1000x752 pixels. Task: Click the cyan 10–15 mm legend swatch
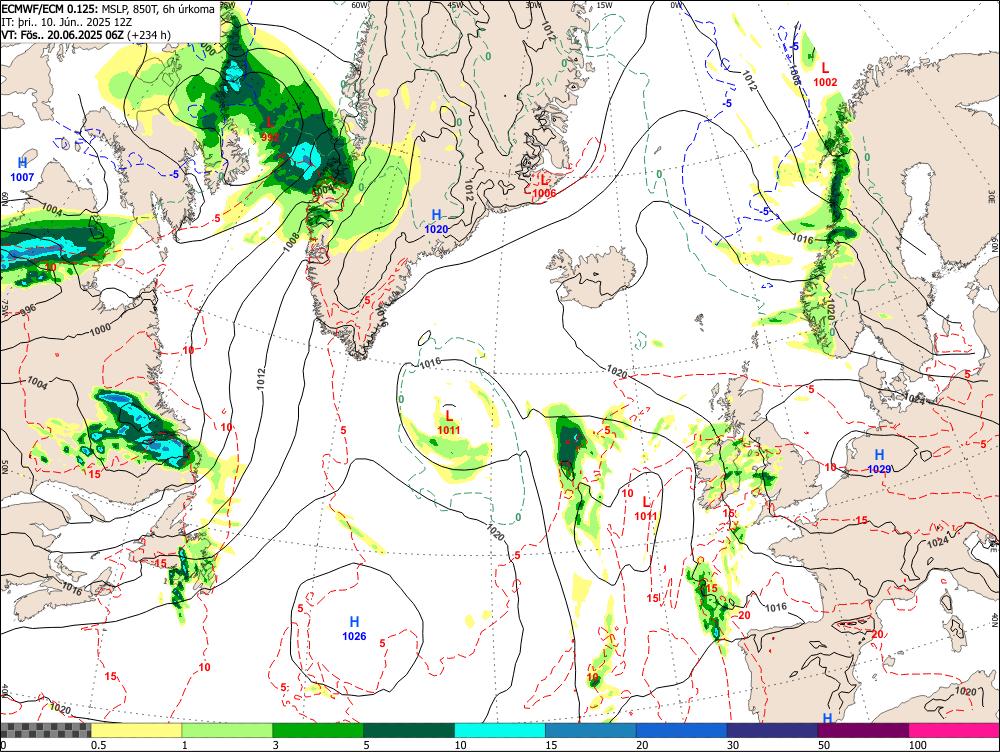coord(499,730)
